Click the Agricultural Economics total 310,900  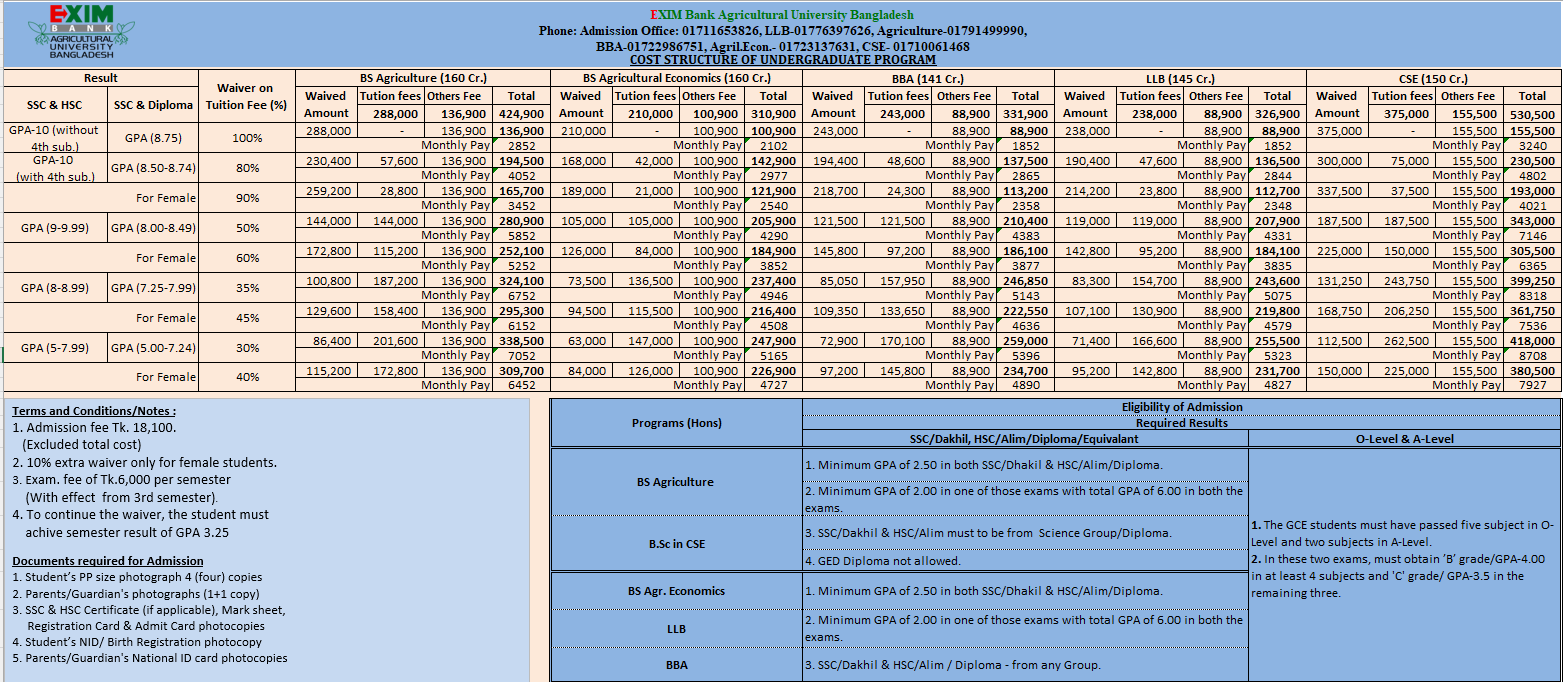[773, 114]
